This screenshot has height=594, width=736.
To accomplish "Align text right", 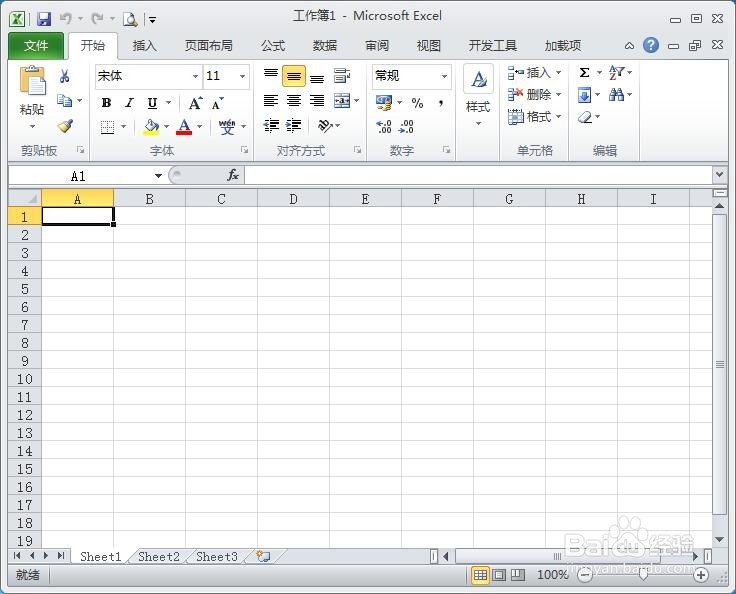I will click(x=317, y=100).
